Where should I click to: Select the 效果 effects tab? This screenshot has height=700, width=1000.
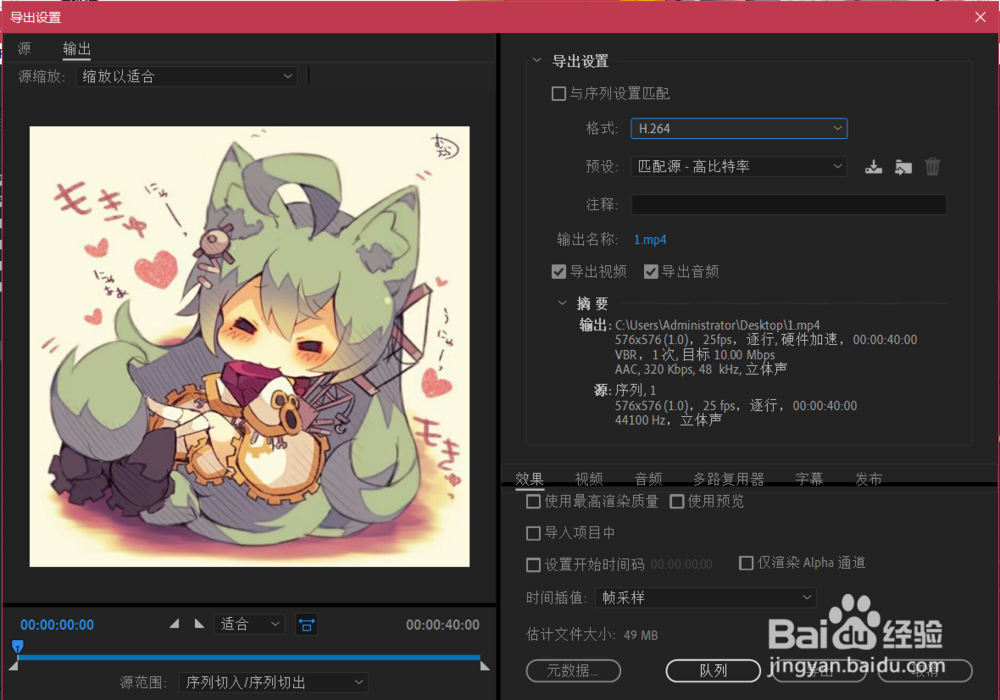pyautogui.click(x=529, y=479)
